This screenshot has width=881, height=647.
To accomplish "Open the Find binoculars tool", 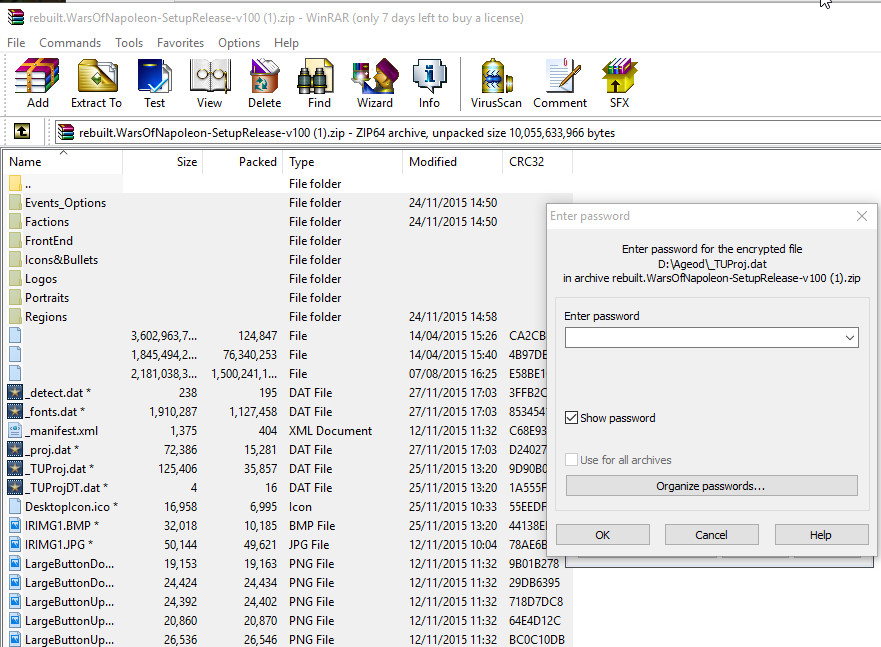I will click(x=319, y=83).
